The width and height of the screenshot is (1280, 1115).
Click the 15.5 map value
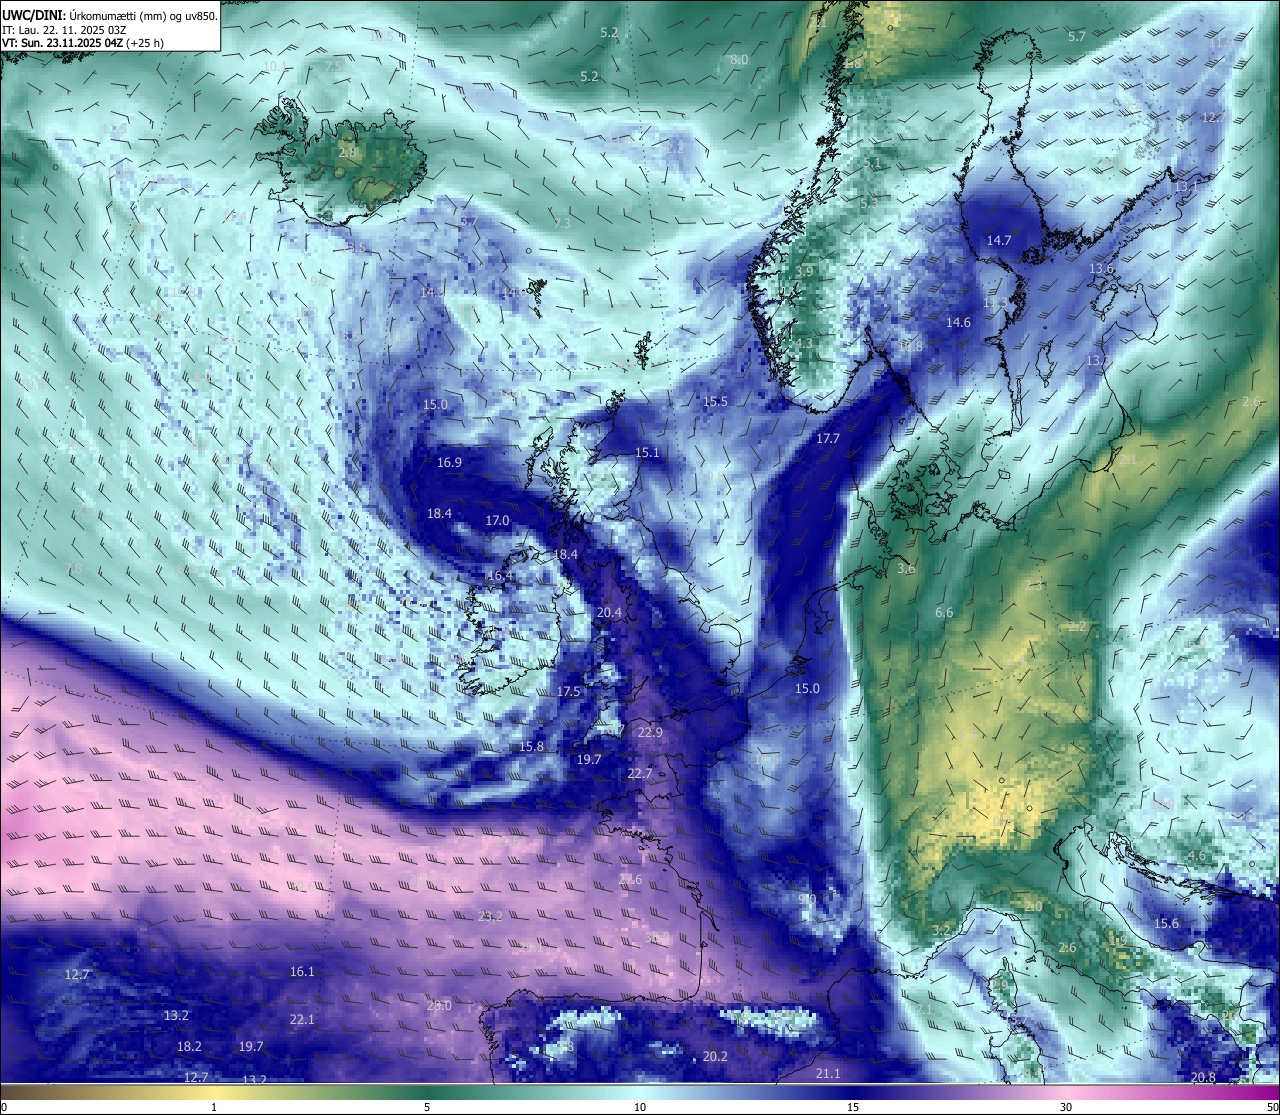pos(715,401)
